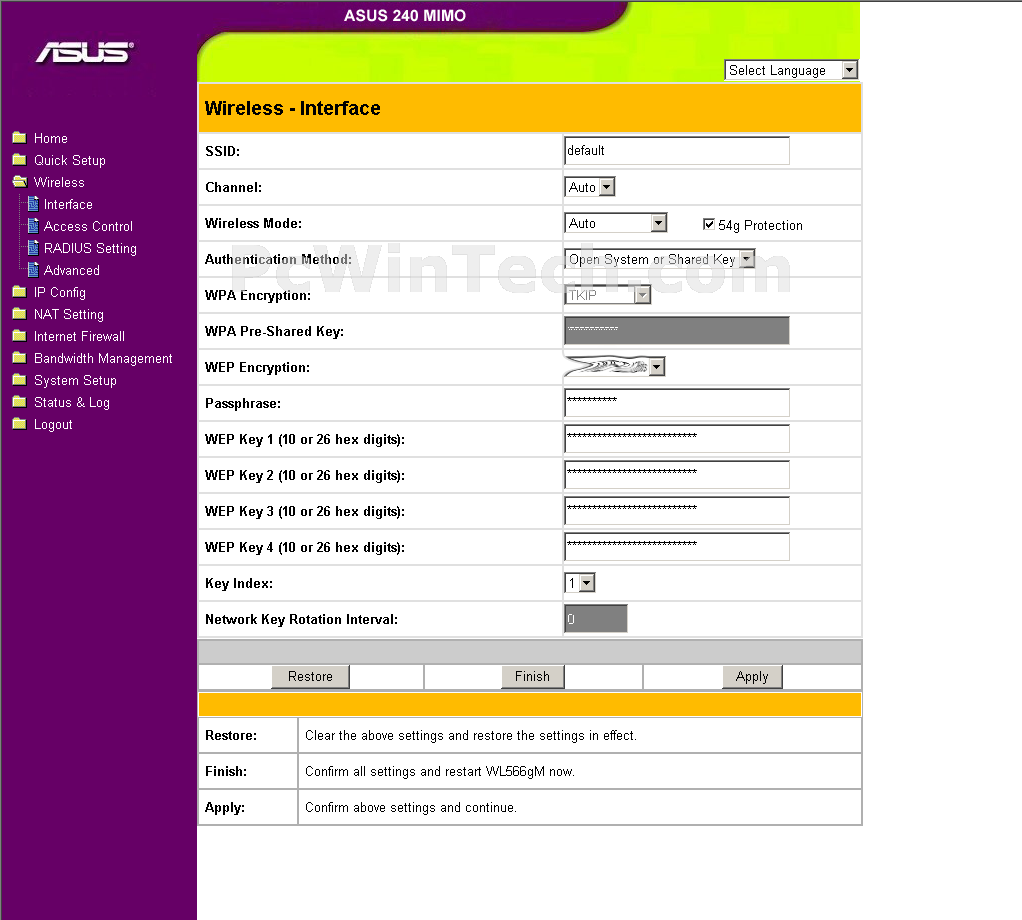Click the Restore button
Image resolution: width=1022 pixels, height=920 pixels.
tap(310, 676)
